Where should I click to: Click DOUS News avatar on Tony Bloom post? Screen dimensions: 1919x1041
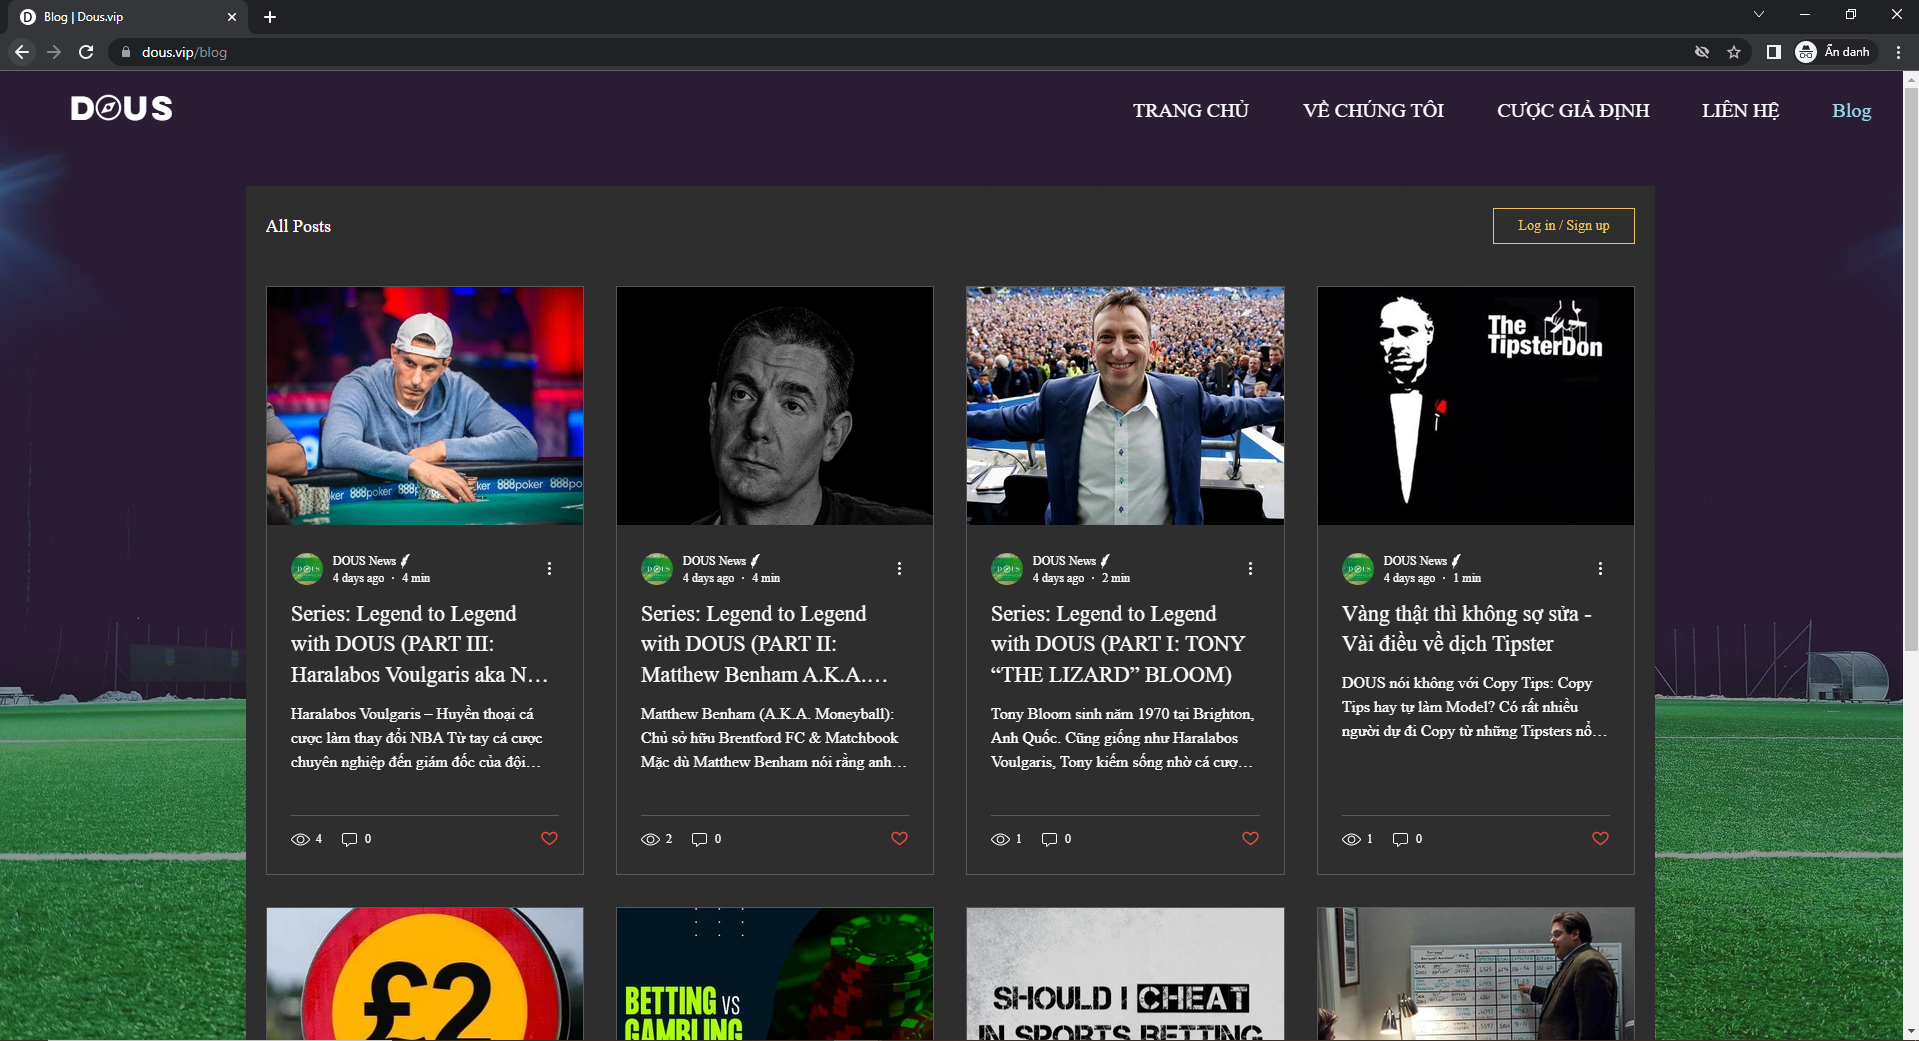[x=1007, y=569]
